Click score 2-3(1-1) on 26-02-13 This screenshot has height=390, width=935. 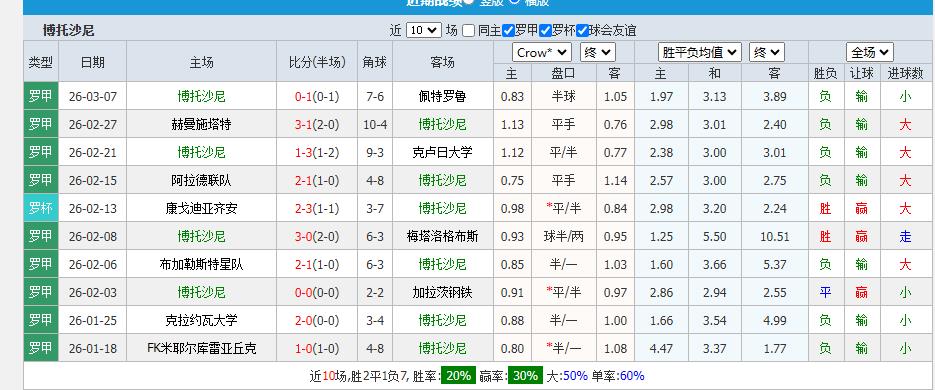[x=317, y=209]
